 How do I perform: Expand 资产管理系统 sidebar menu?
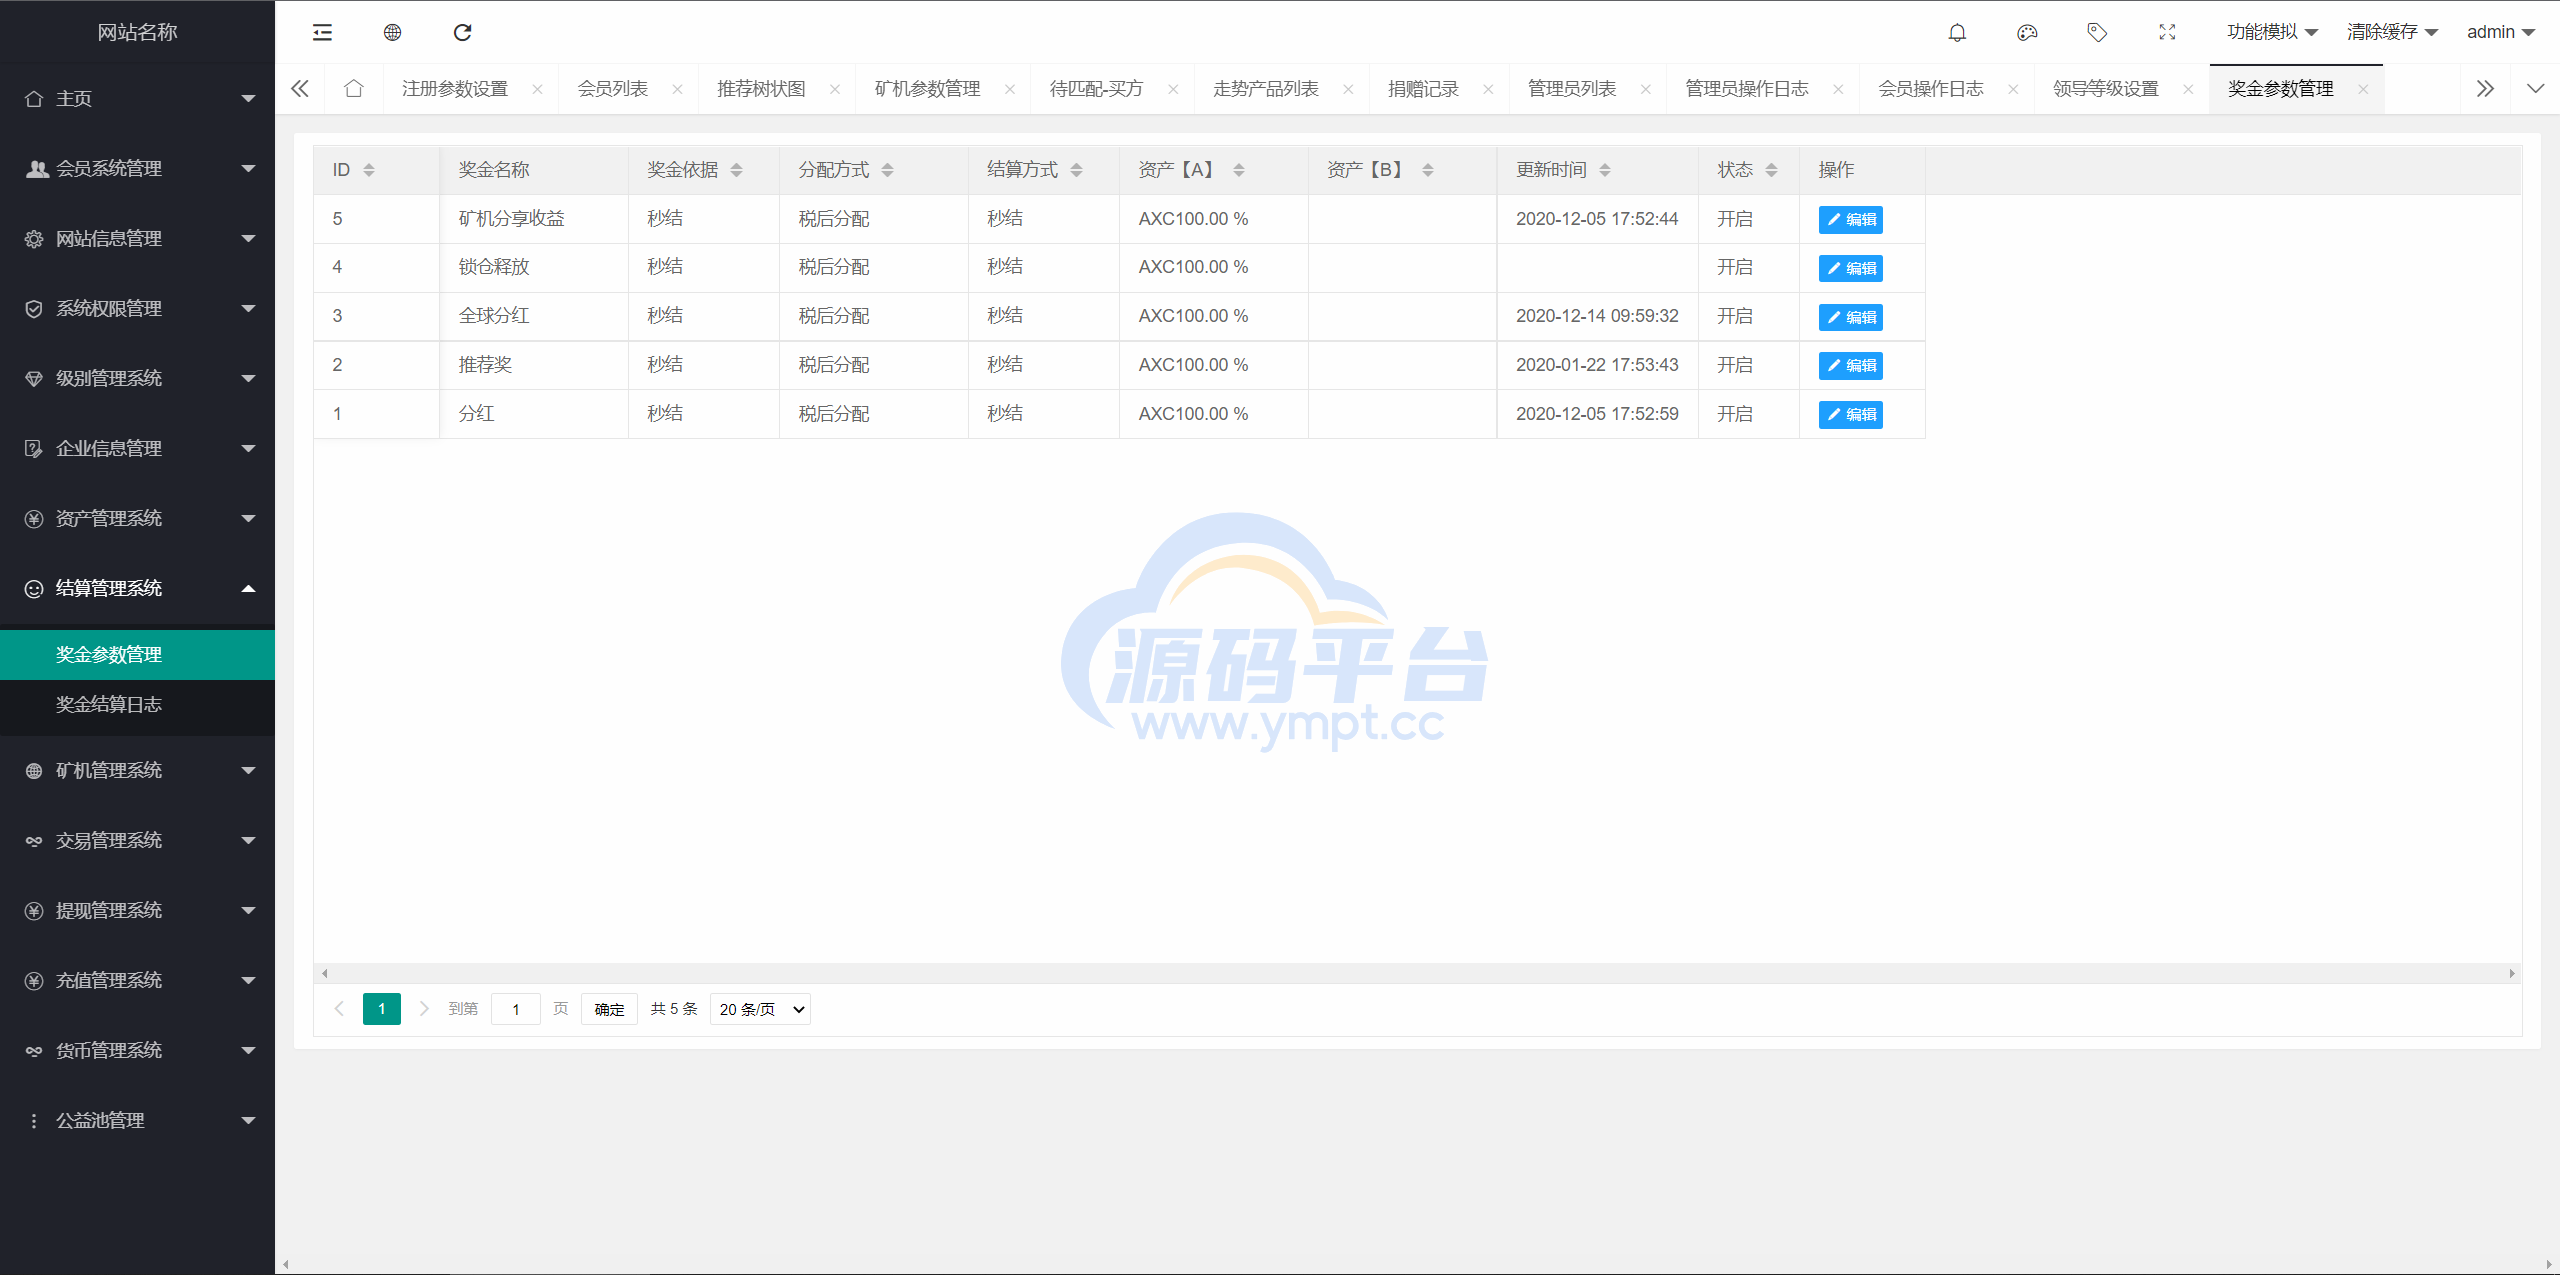coord(137,518)
